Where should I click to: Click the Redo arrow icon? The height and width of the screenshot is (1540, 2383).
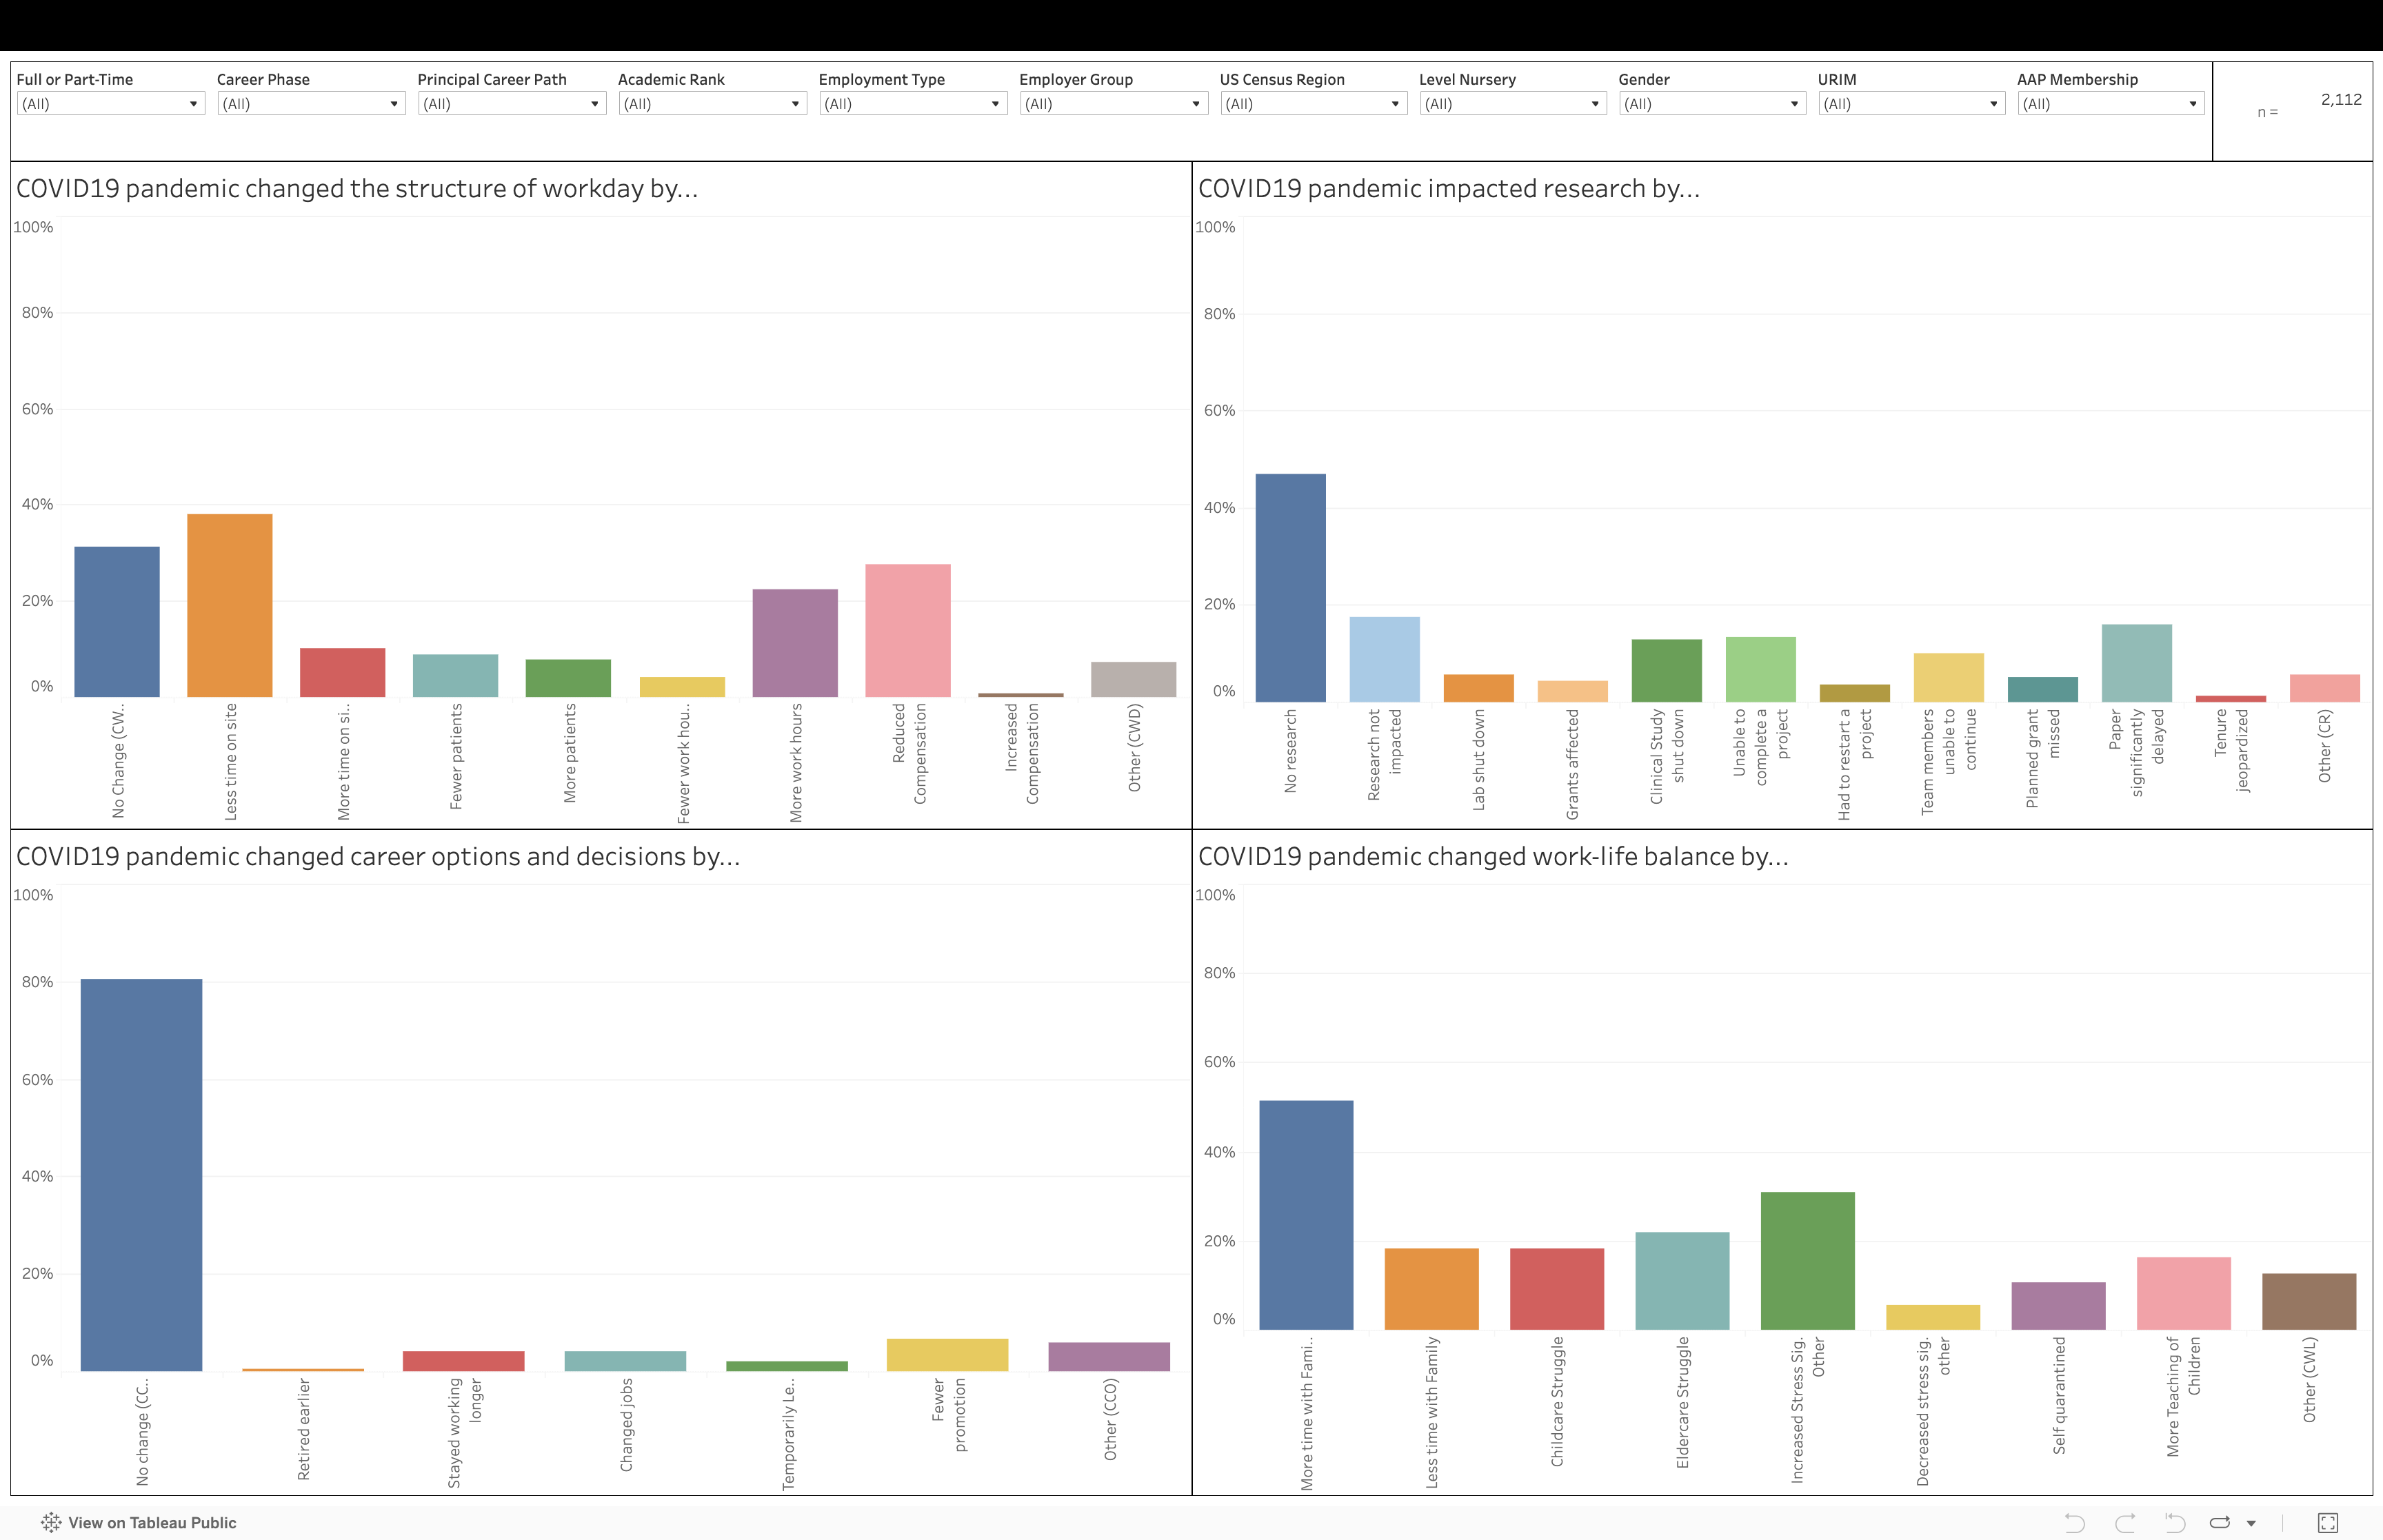click(2125, 1523)
